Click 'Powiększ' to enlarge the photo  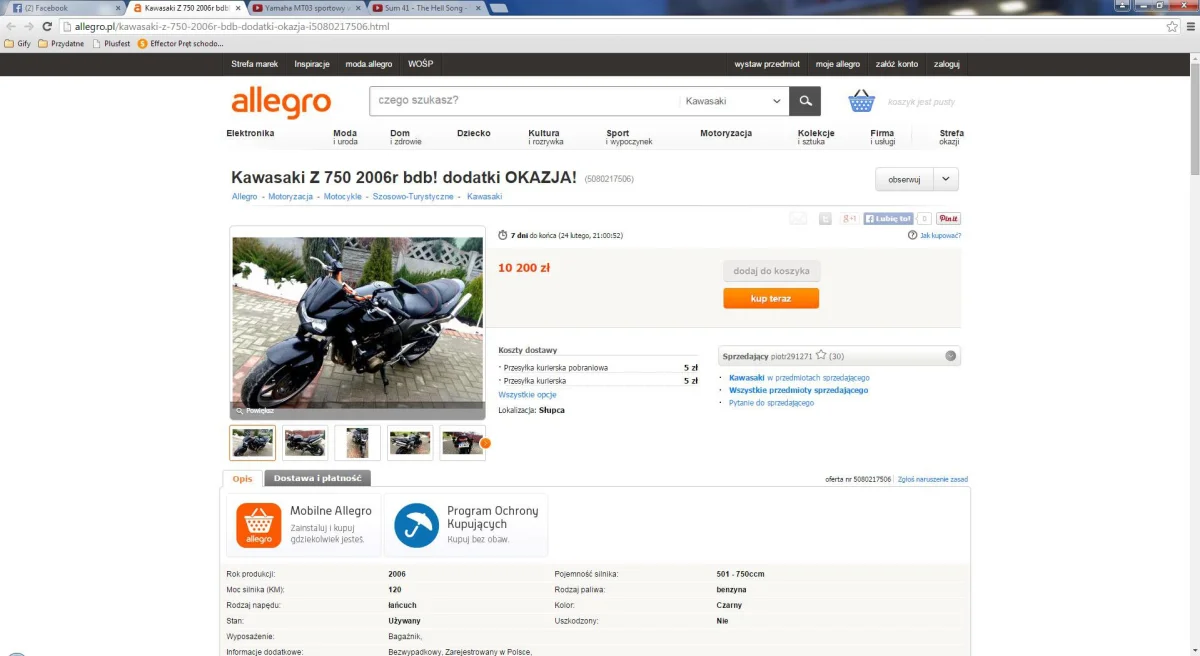click(254, 411)
